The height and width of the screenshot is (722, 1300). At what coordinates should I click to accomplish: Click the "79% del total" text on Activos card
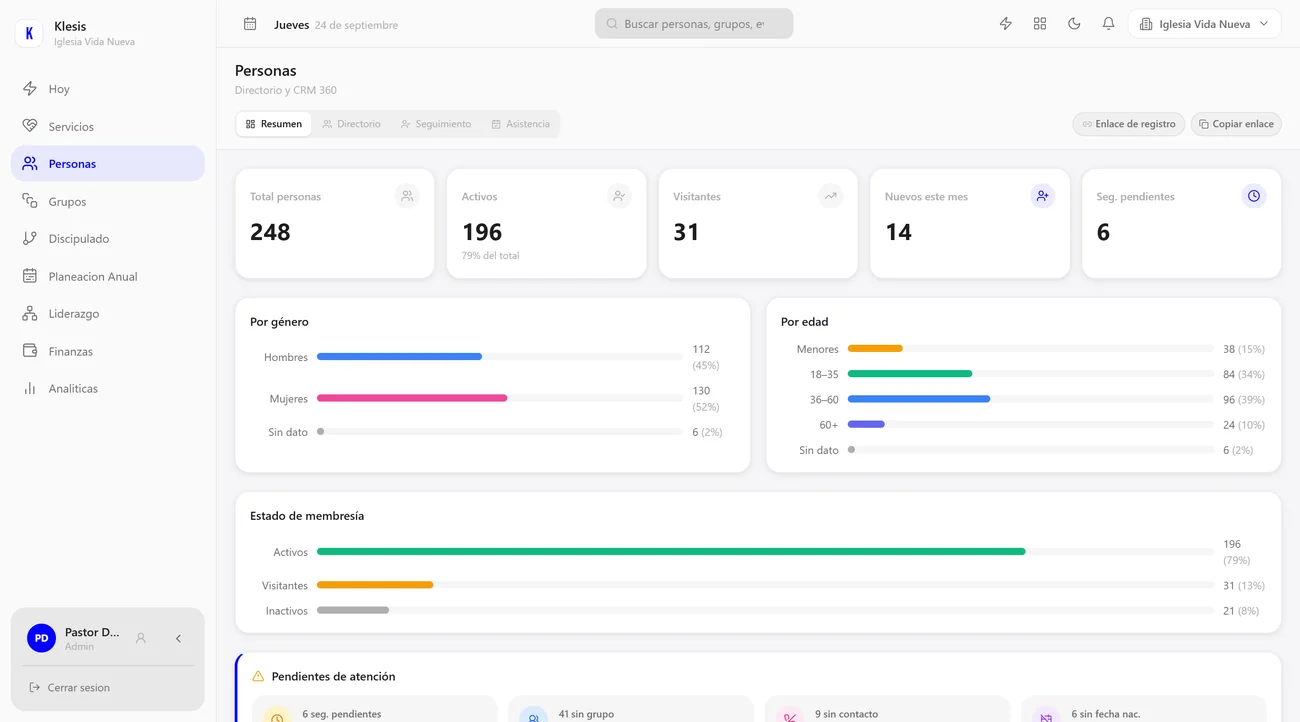click(x=491, y=256)
